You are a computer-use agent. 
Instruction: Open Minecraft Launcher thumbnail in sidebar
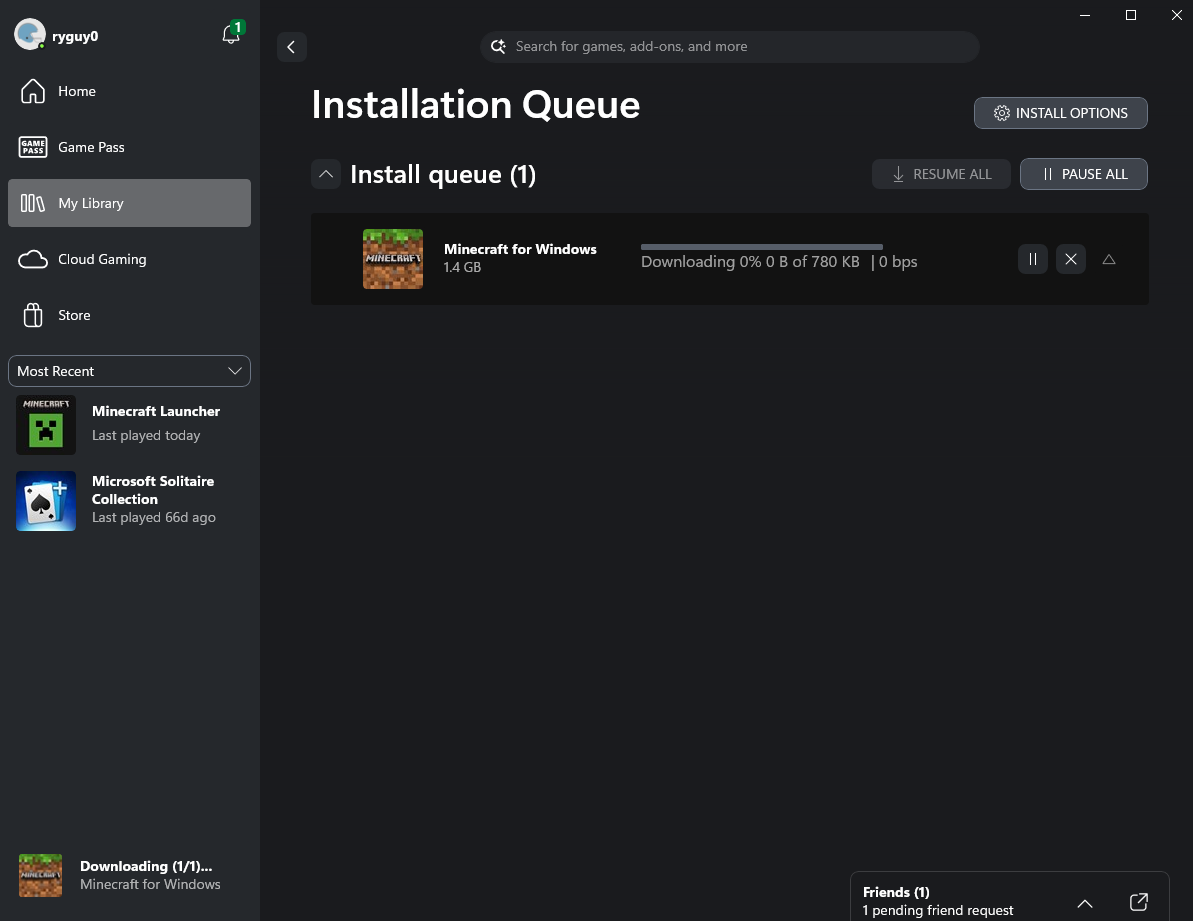tap(46, 425)
